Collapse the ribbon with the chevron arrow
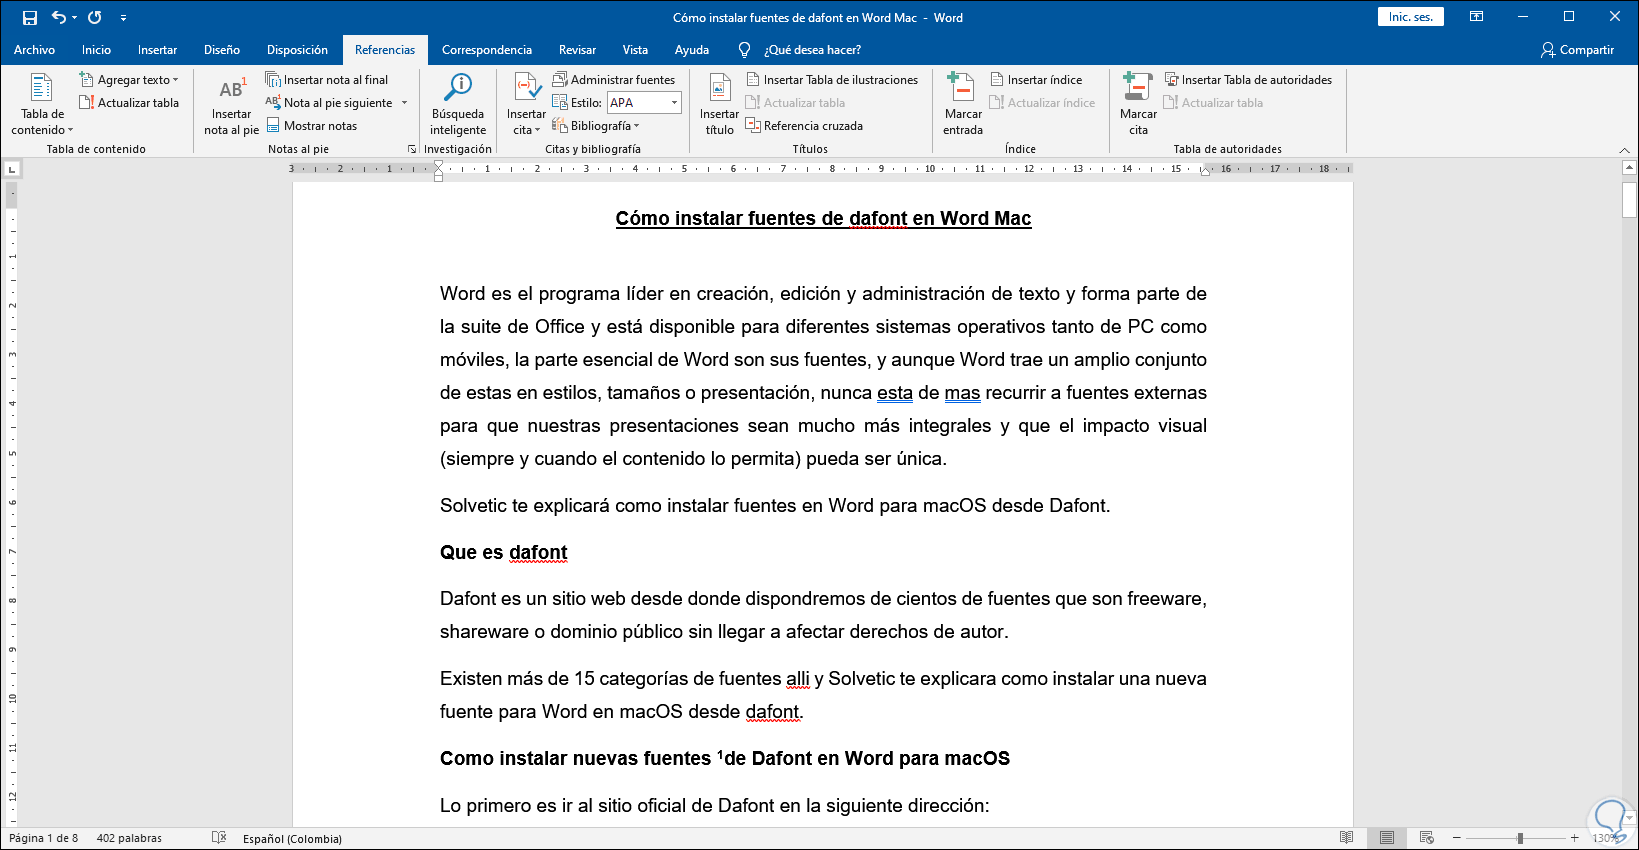This screenshot has height=850, width=1639. click(1624, 150)
